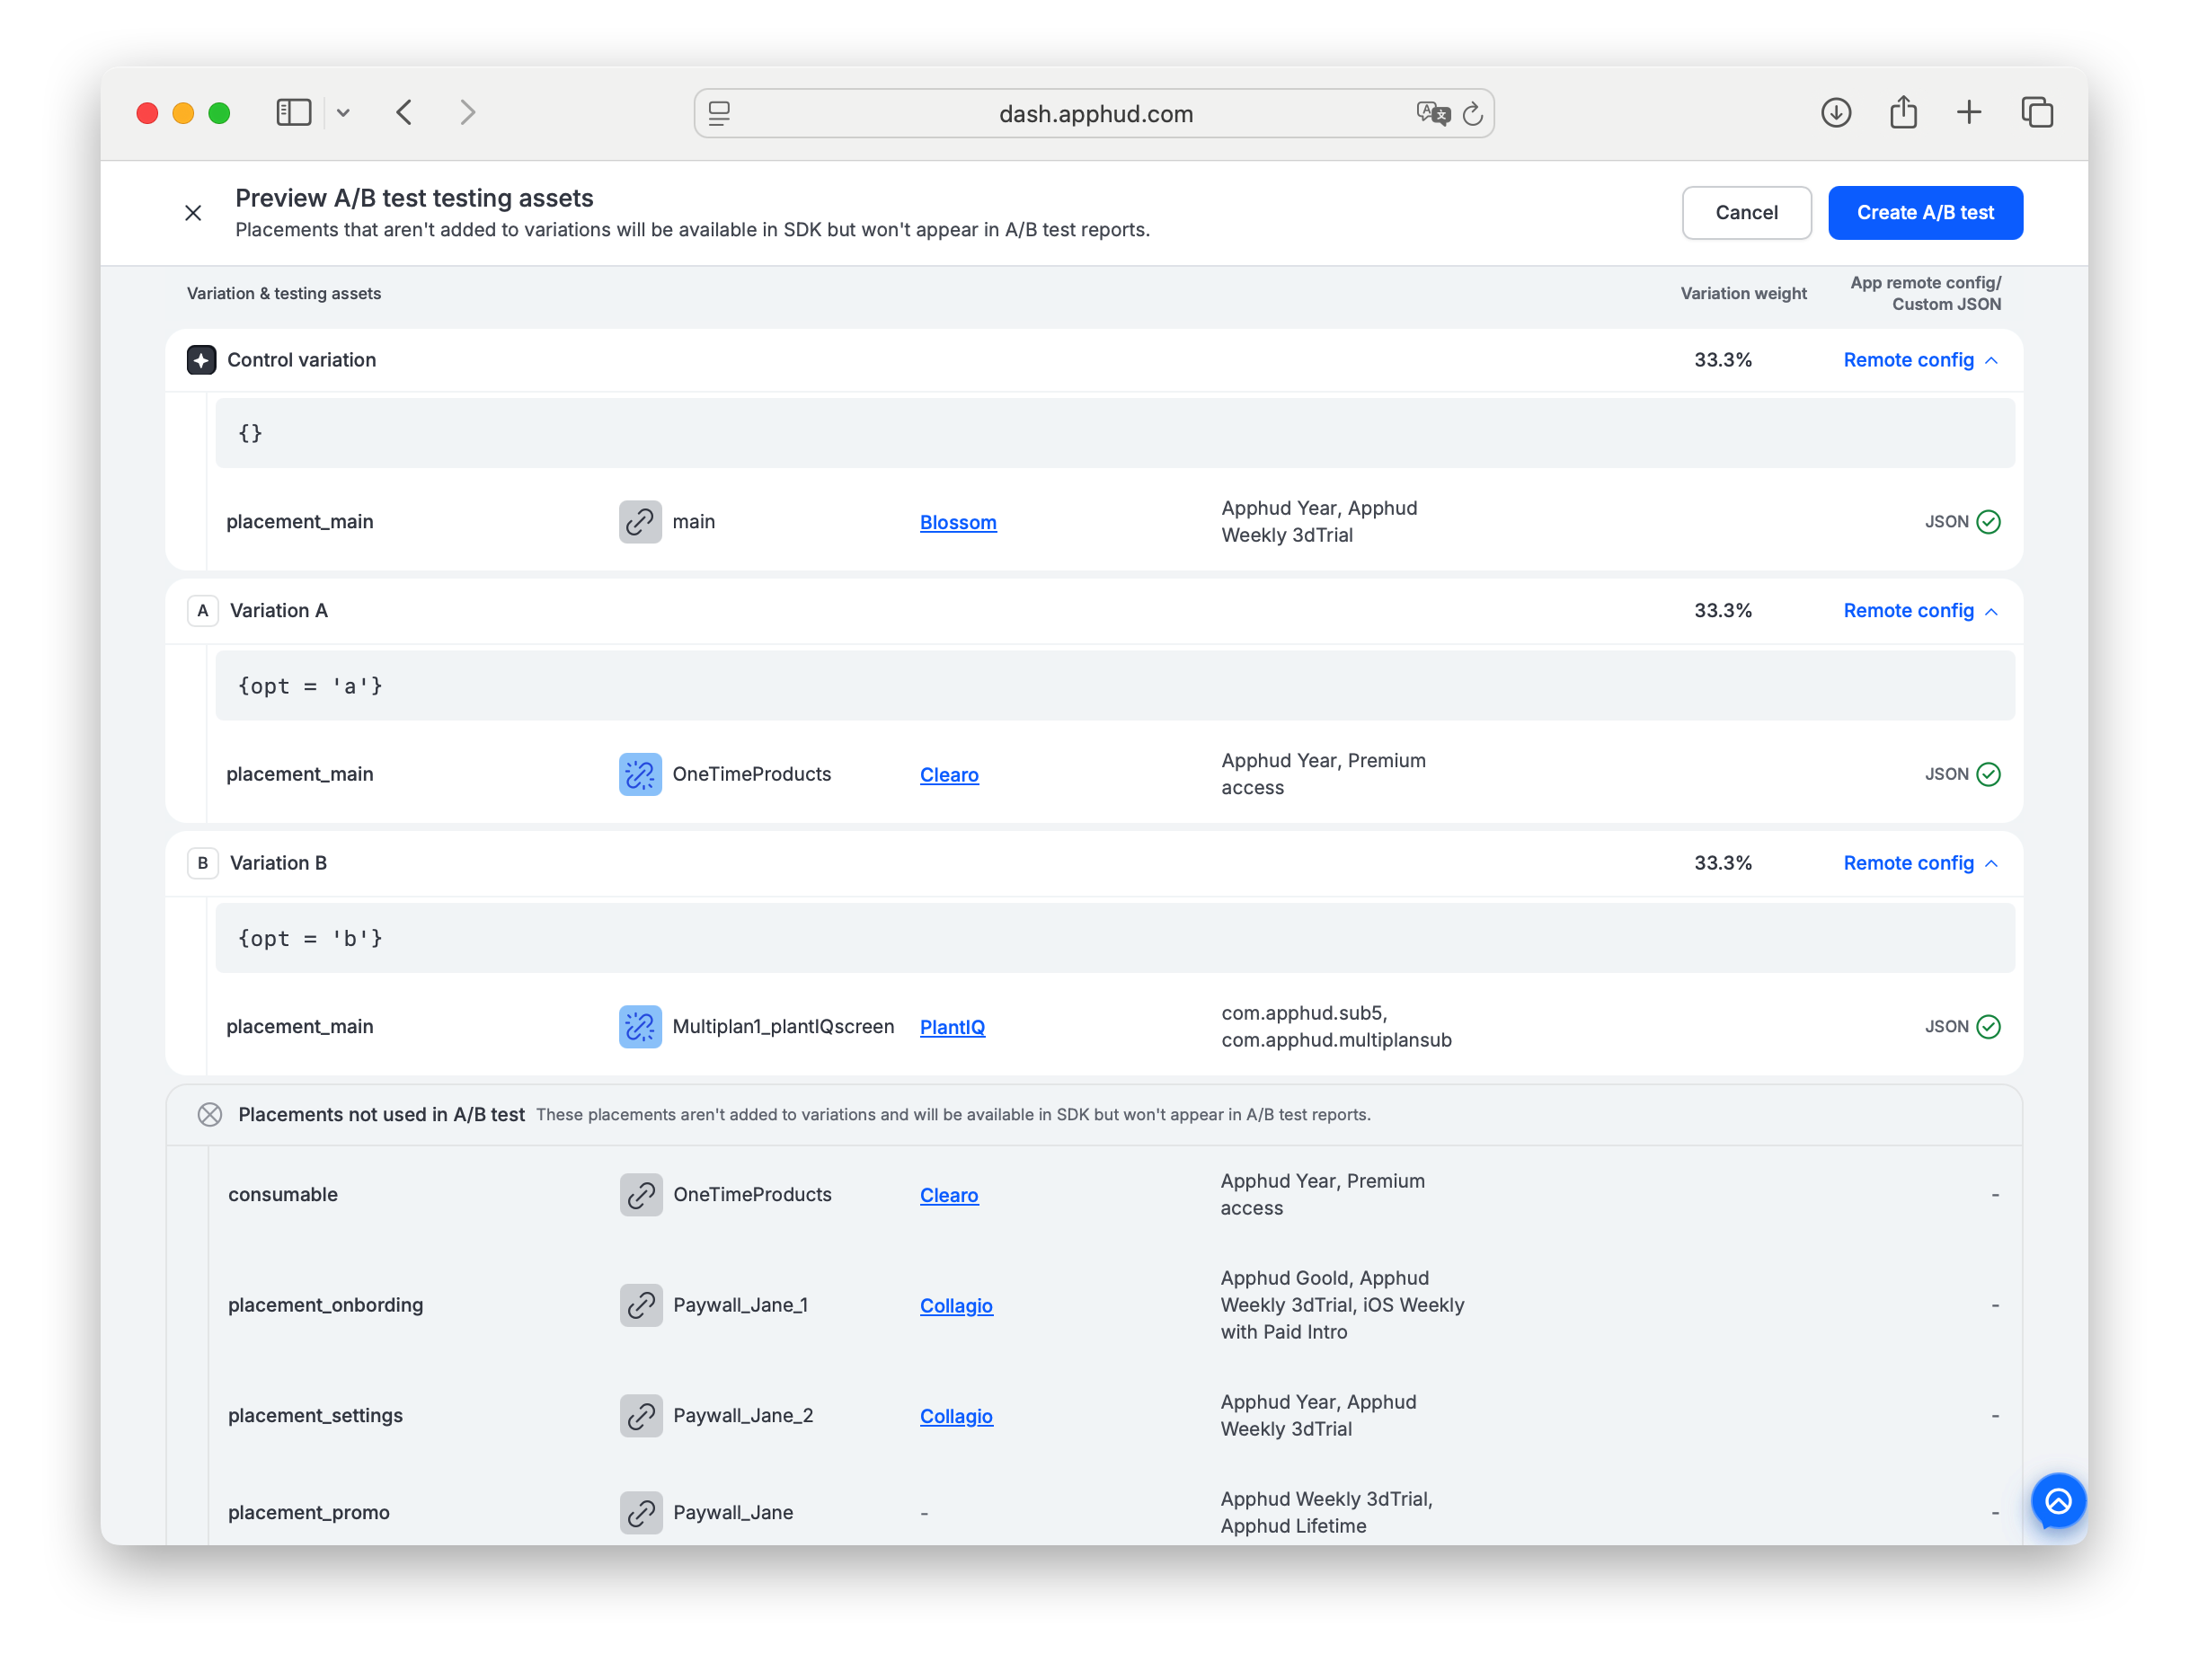
Task: Click the Safari share icon
Action: (1903, 112)
